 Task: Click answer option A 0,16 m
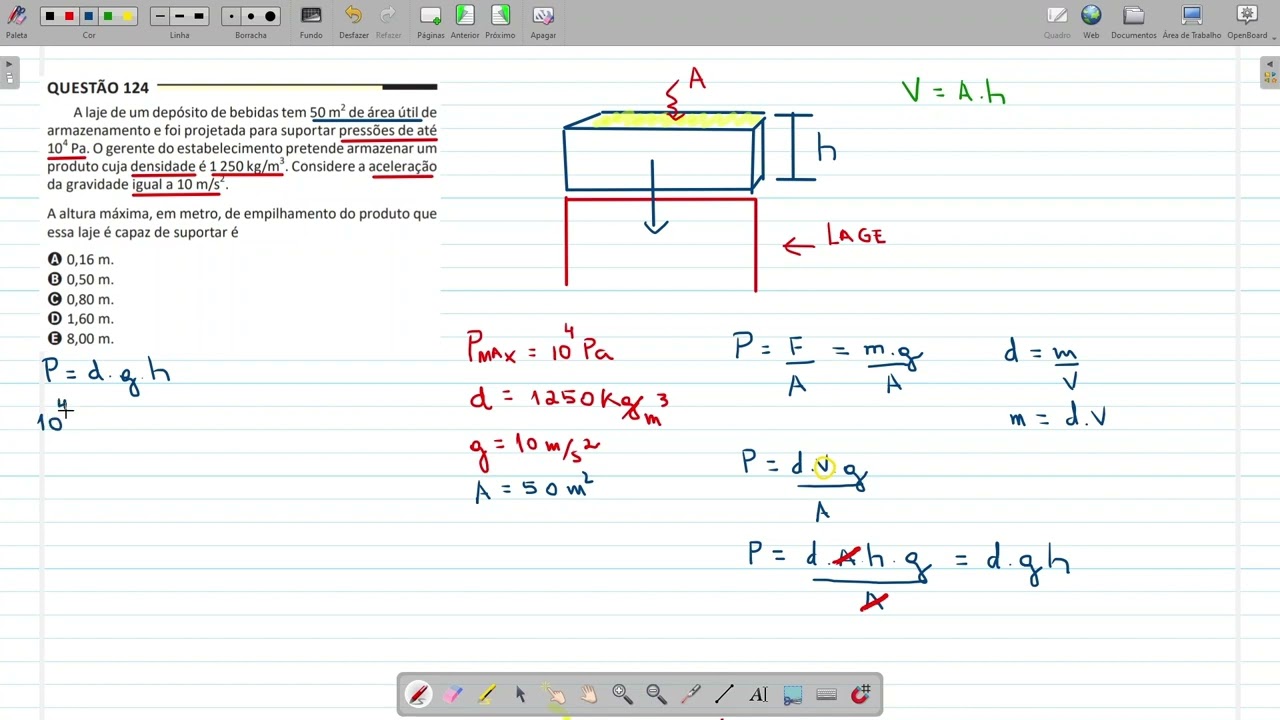click(81, 260)
